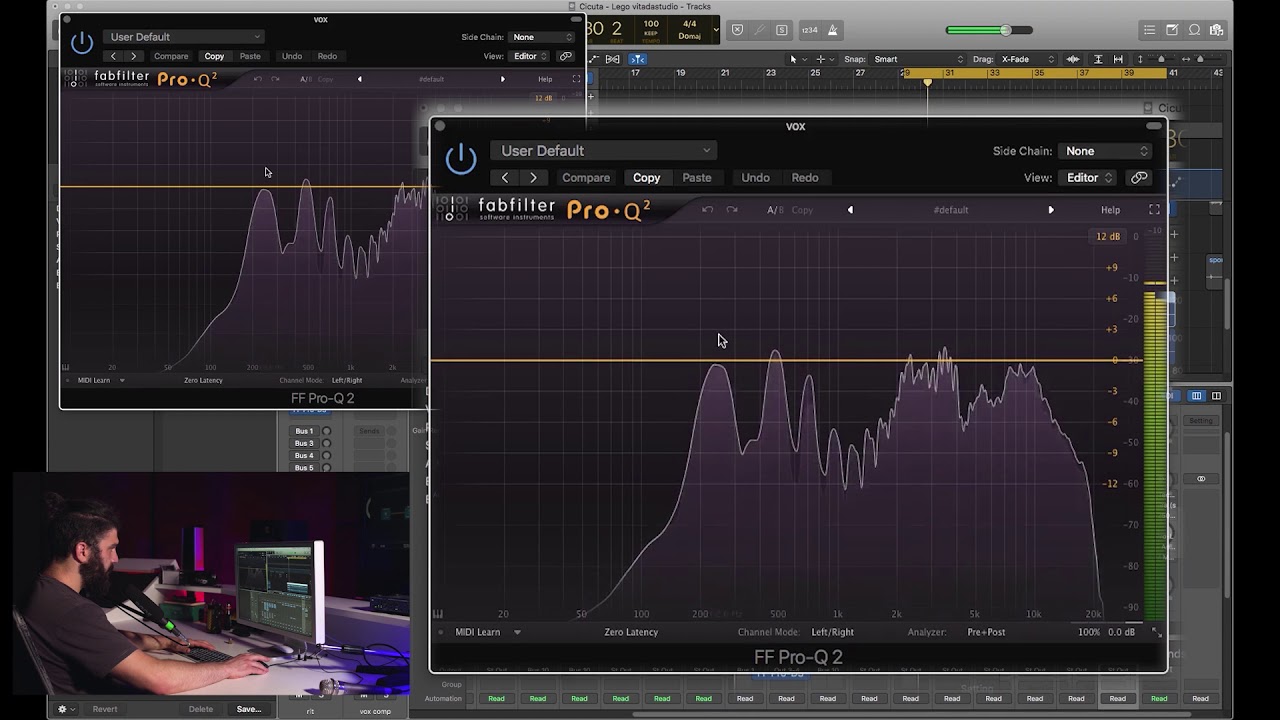Viewport: 1280px width, 720px height.
Task: Click the previous preset arrow beside #default
Action: tap(850, 210)
